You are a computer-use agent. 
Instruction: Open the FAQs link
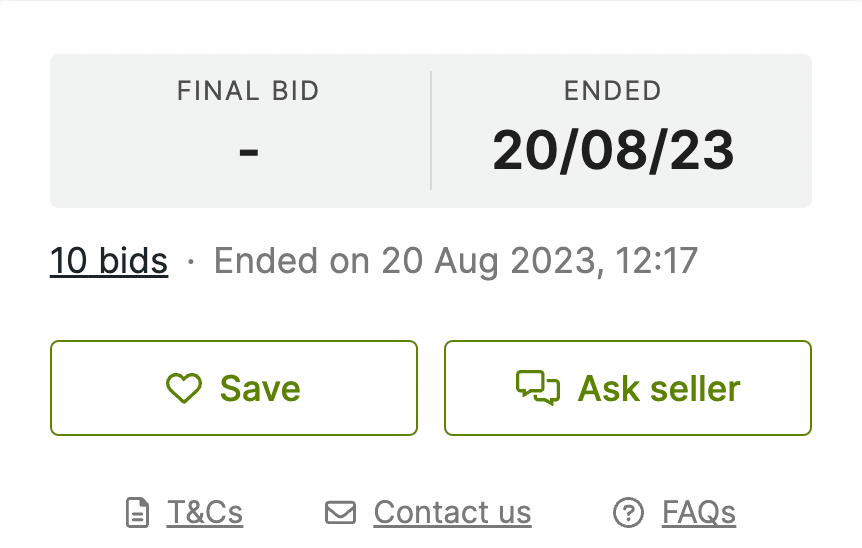pos(698,513)
